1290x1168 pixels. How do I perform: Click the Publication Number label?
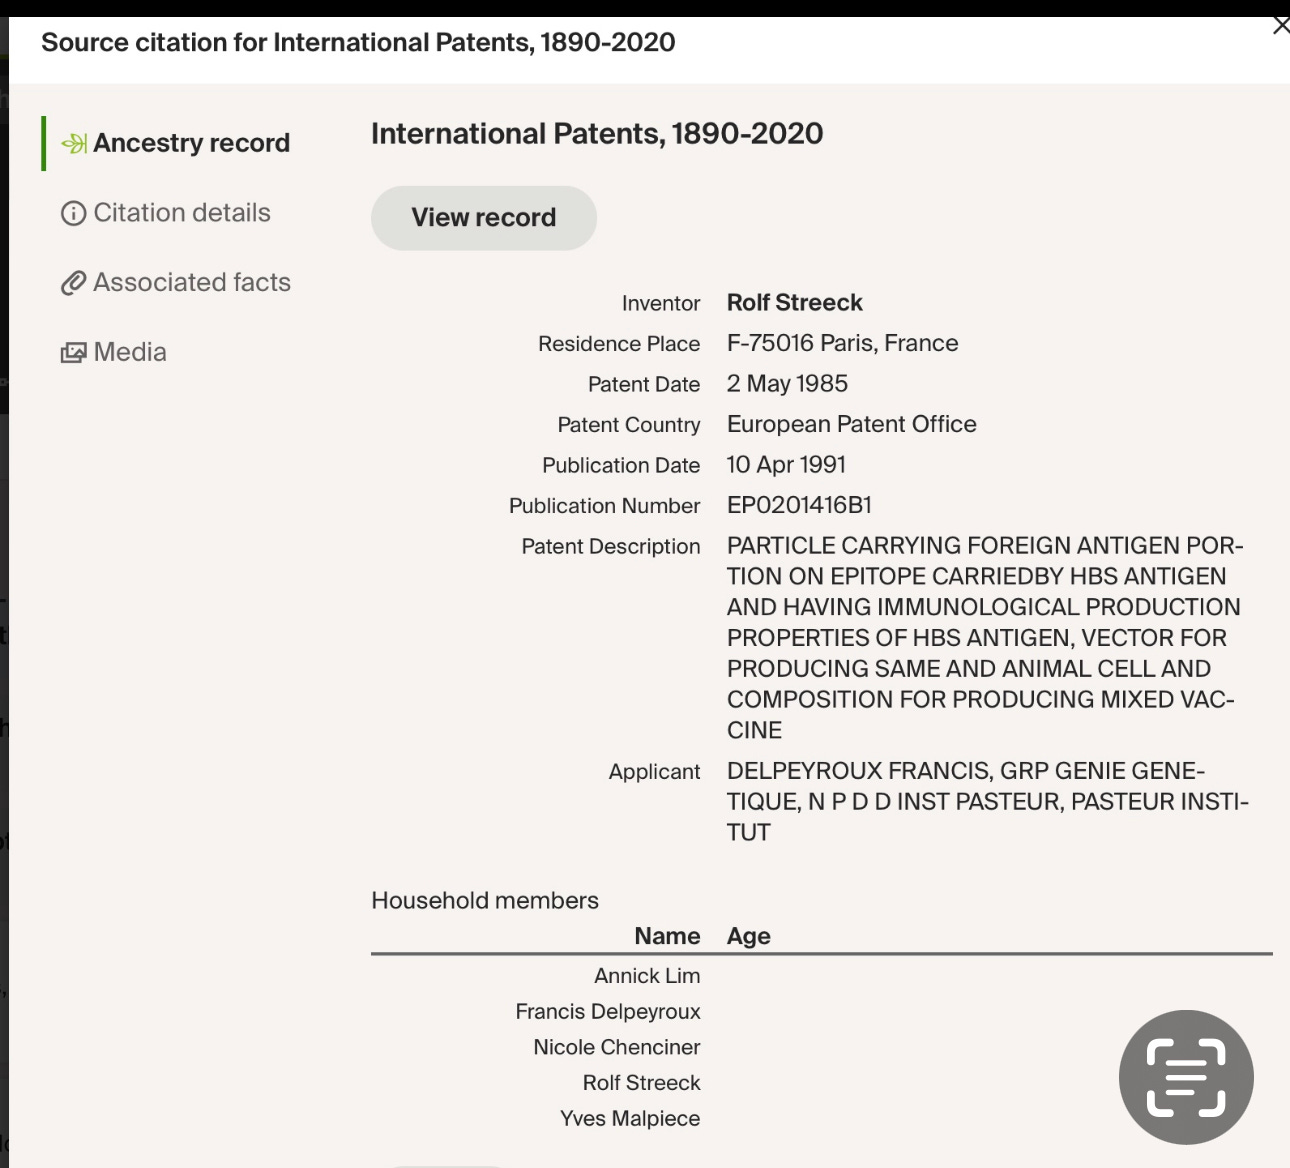604,506
